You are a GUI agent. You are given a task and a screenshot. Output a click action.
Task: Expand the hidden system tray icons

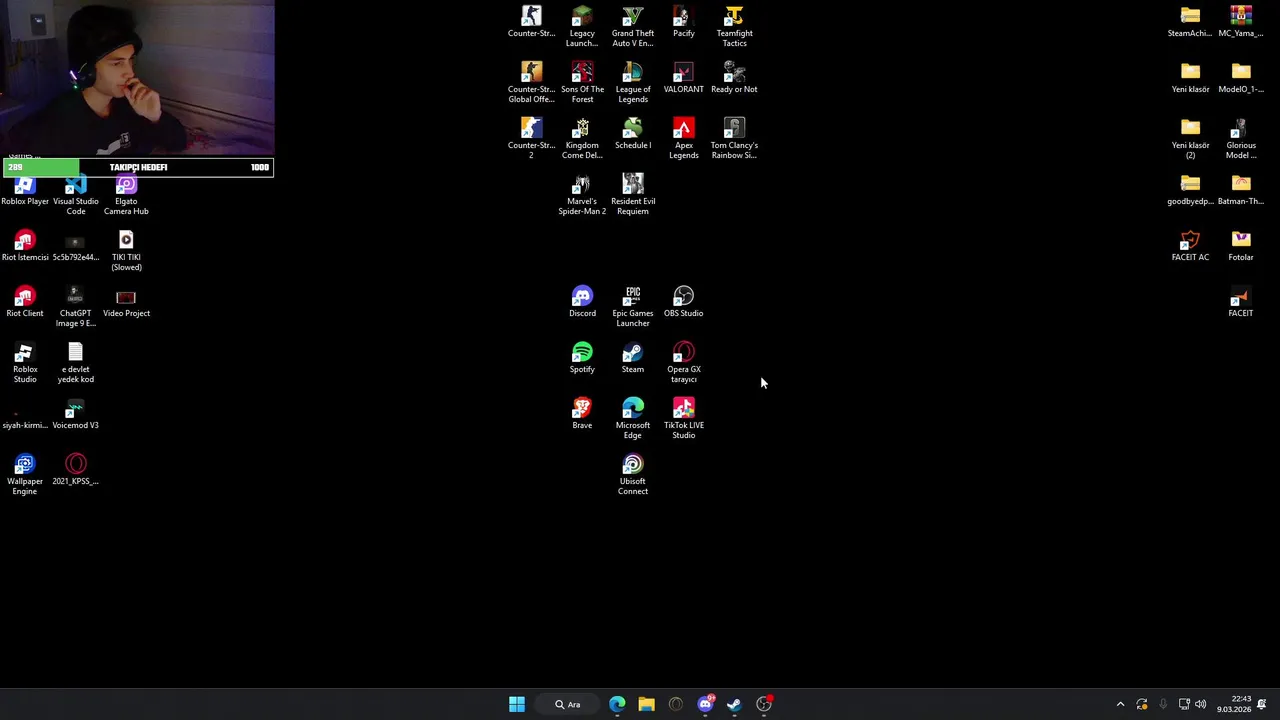(x=1120, y=704)
